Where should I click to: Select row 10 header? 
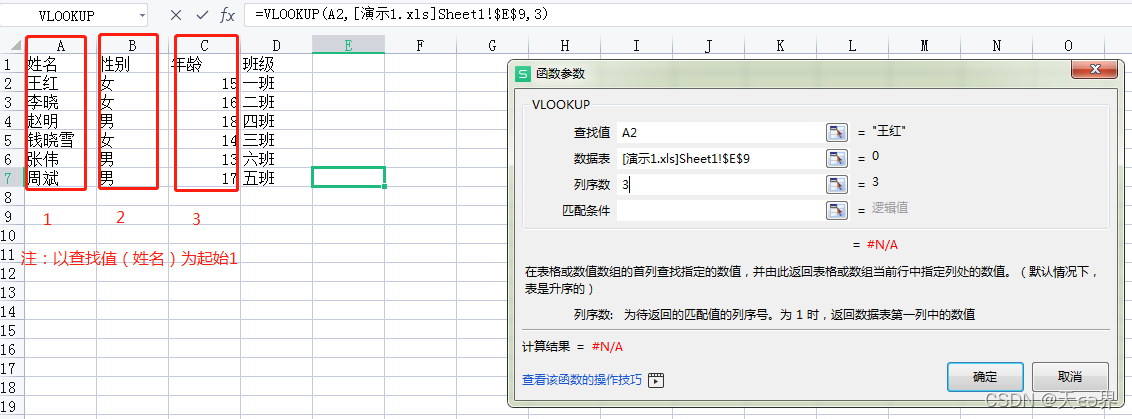(x=12, y=235)
